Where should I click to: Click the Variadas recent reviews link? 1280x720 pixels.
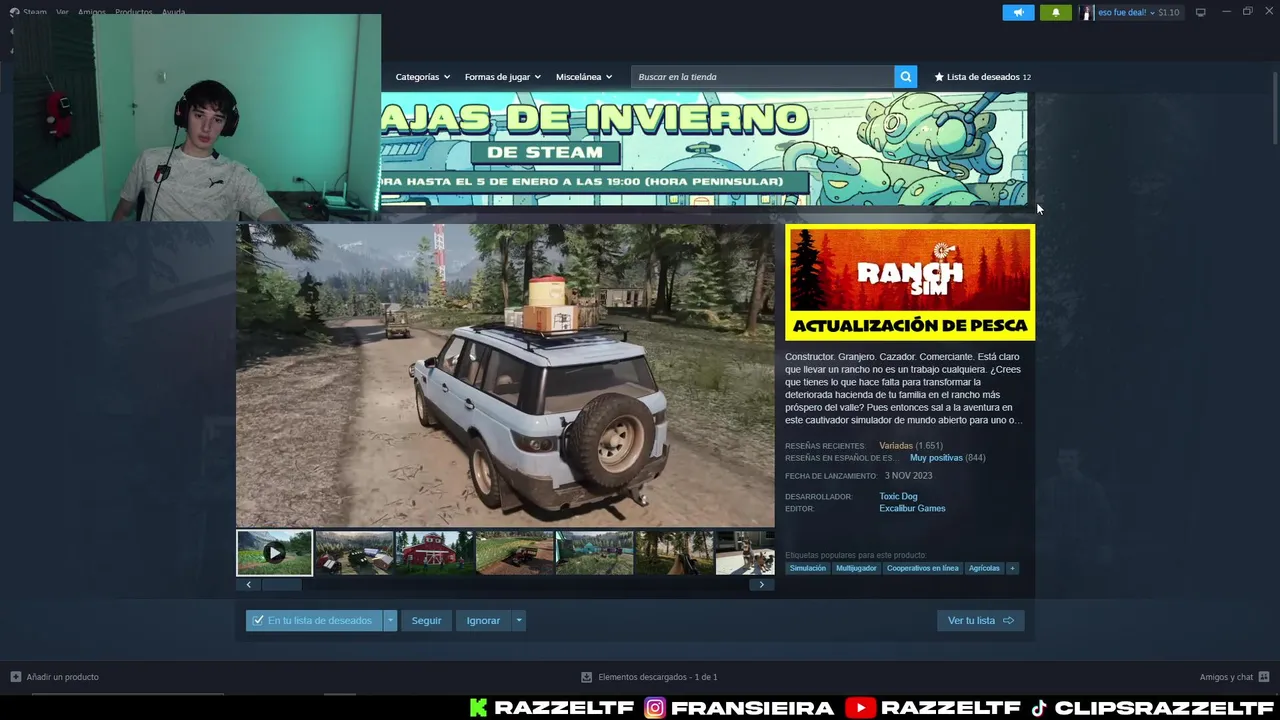pos(896,445)
